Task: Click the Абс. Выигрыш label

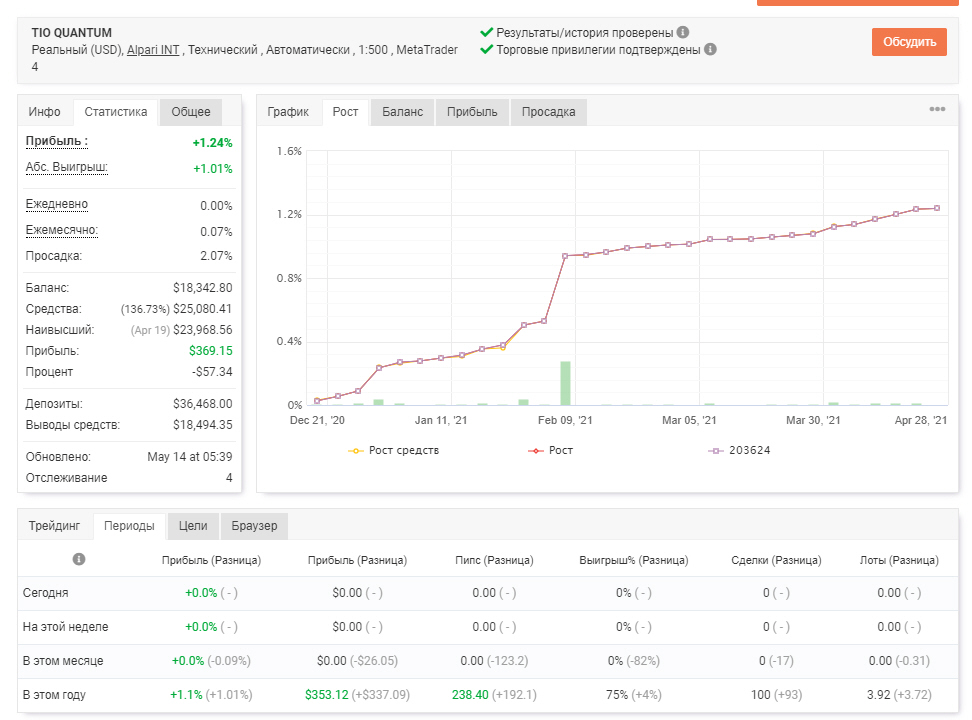Action: (66, 167)
